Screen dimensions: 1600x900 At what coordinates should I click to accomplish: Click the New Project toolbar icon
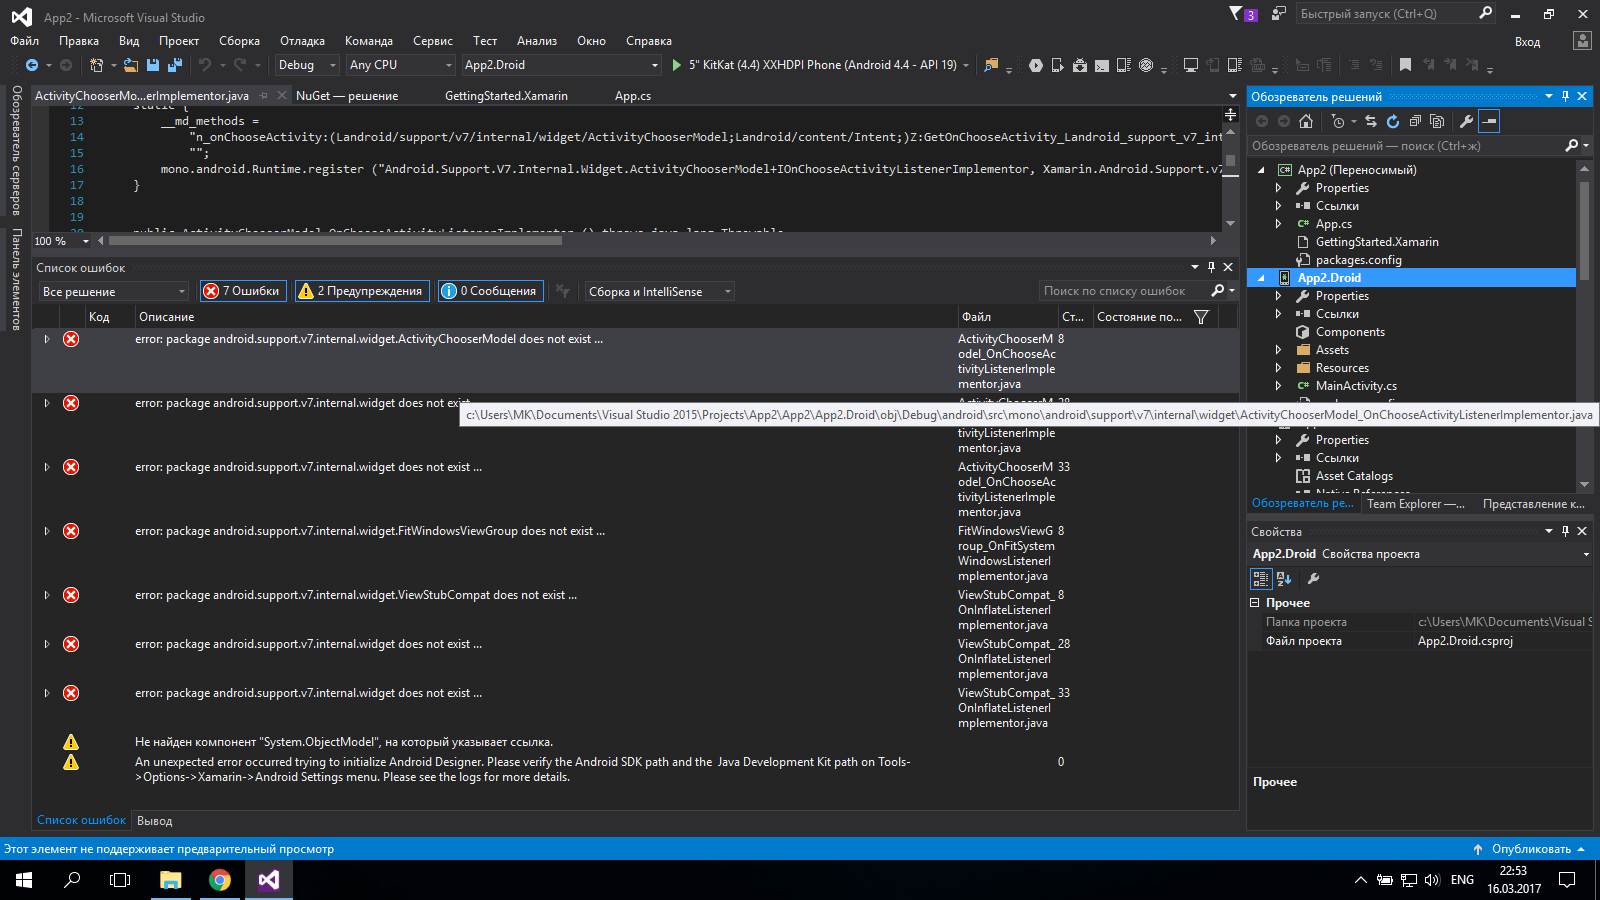[96, 65]
